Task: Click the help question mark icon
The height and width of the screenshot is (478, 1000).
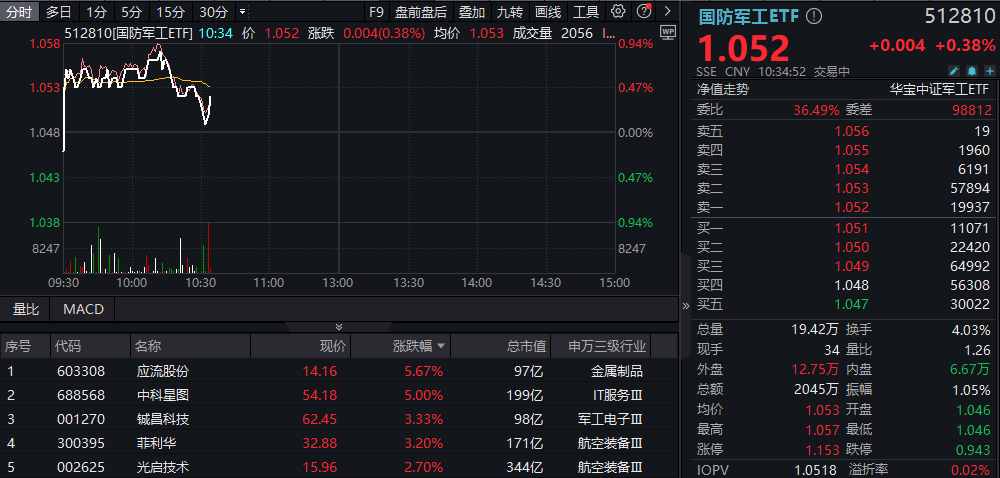Action: coord(641,12)
